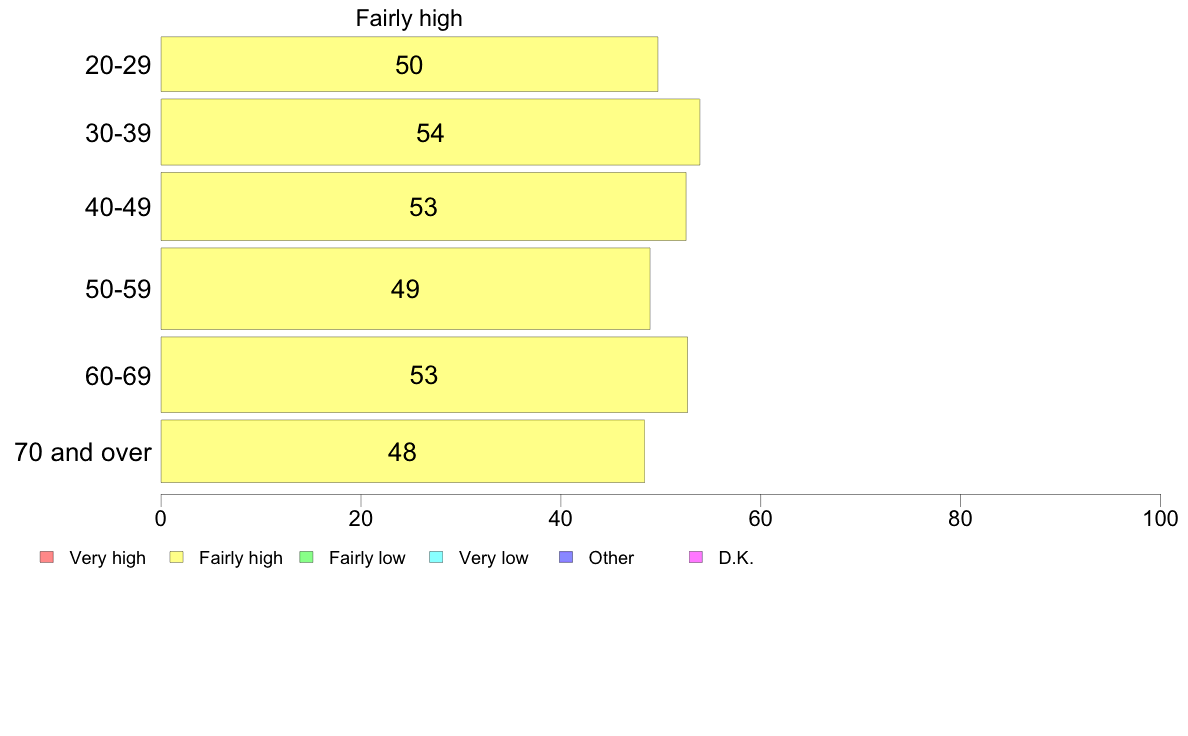Select the 50-59 bar showing 49
The image size is (1188, 736).
point(405,289)
